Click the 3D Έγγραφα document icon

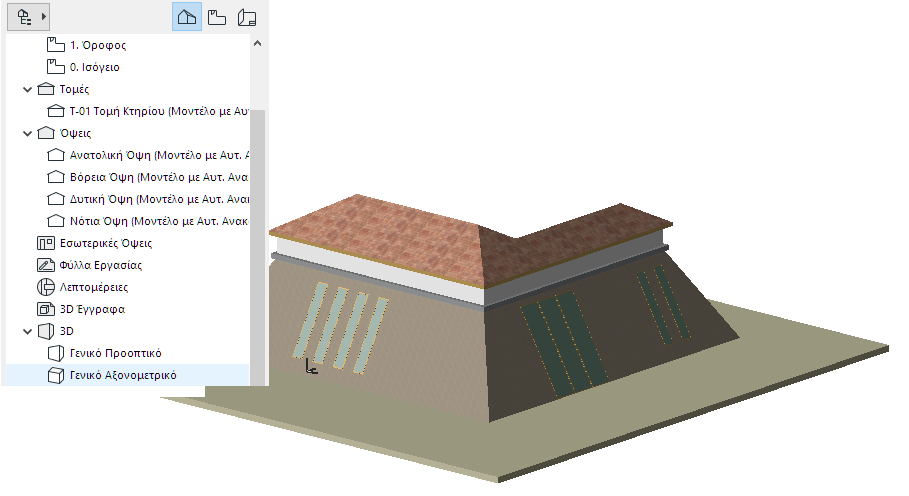click(46, 309)
